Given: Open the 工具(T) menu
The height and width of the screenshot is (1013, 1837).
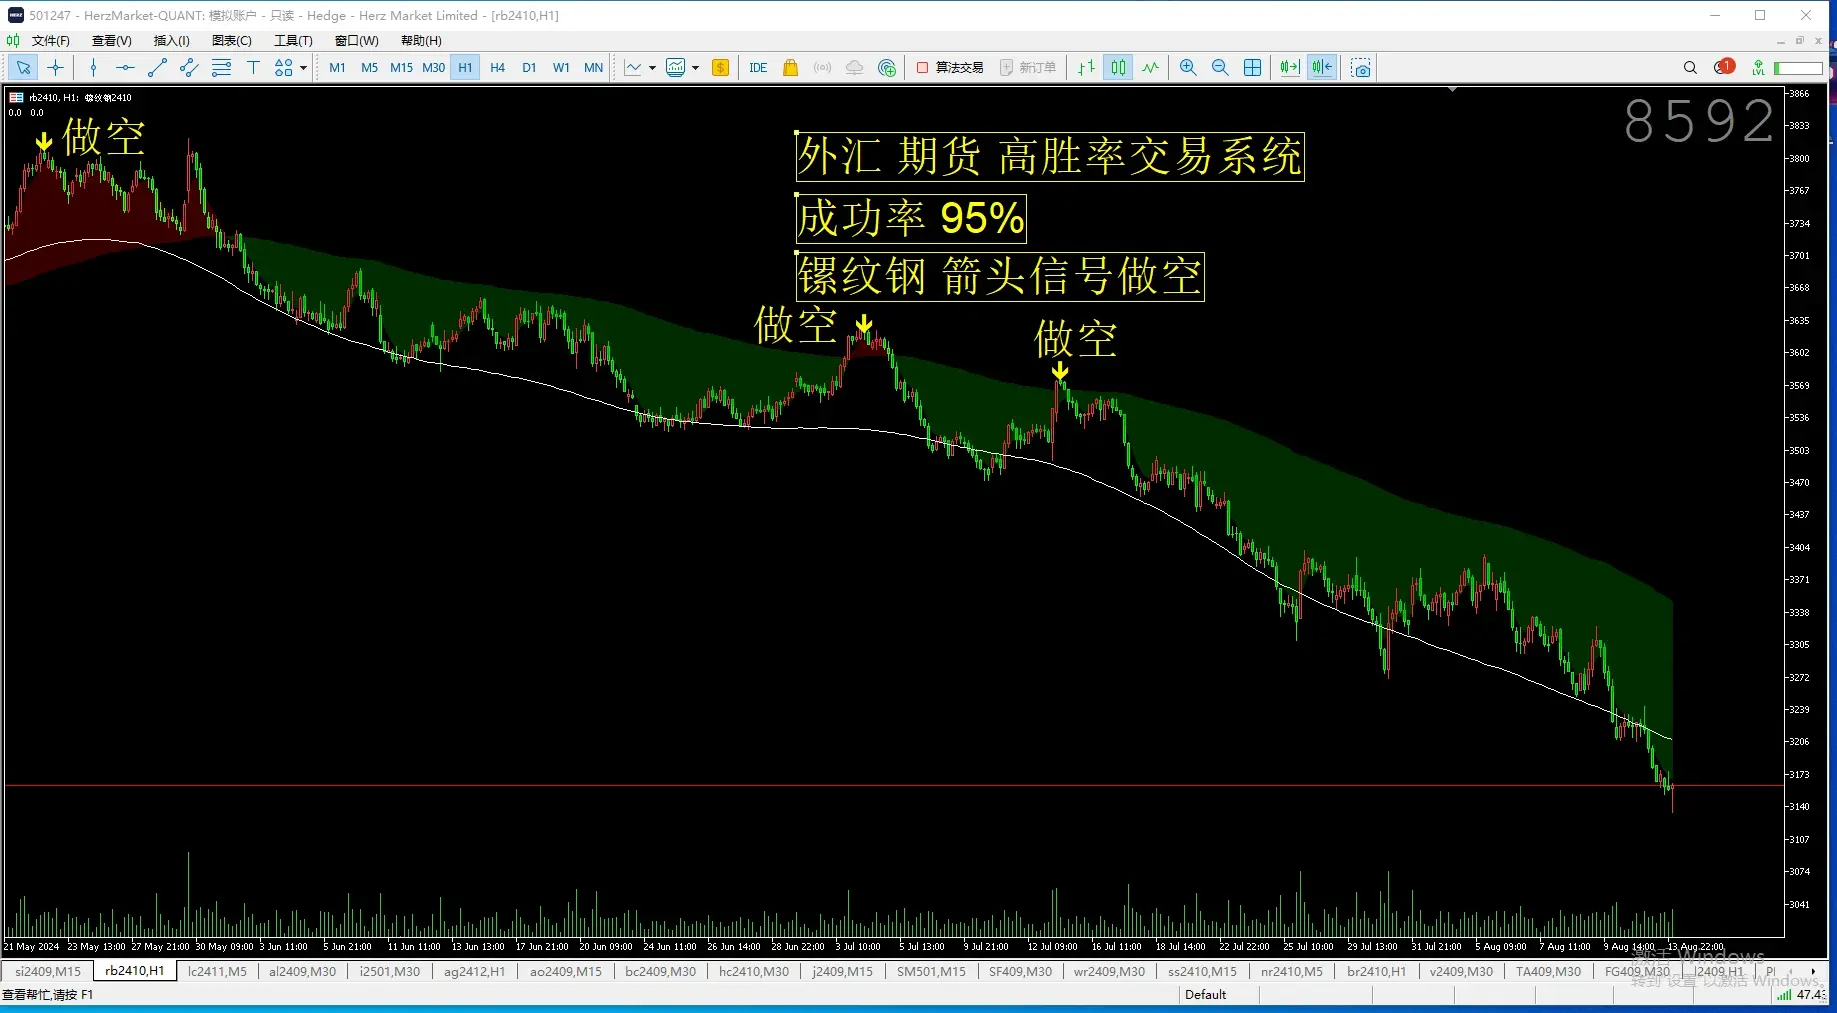Looking at the screenshot, I should [x=292, y=41].
